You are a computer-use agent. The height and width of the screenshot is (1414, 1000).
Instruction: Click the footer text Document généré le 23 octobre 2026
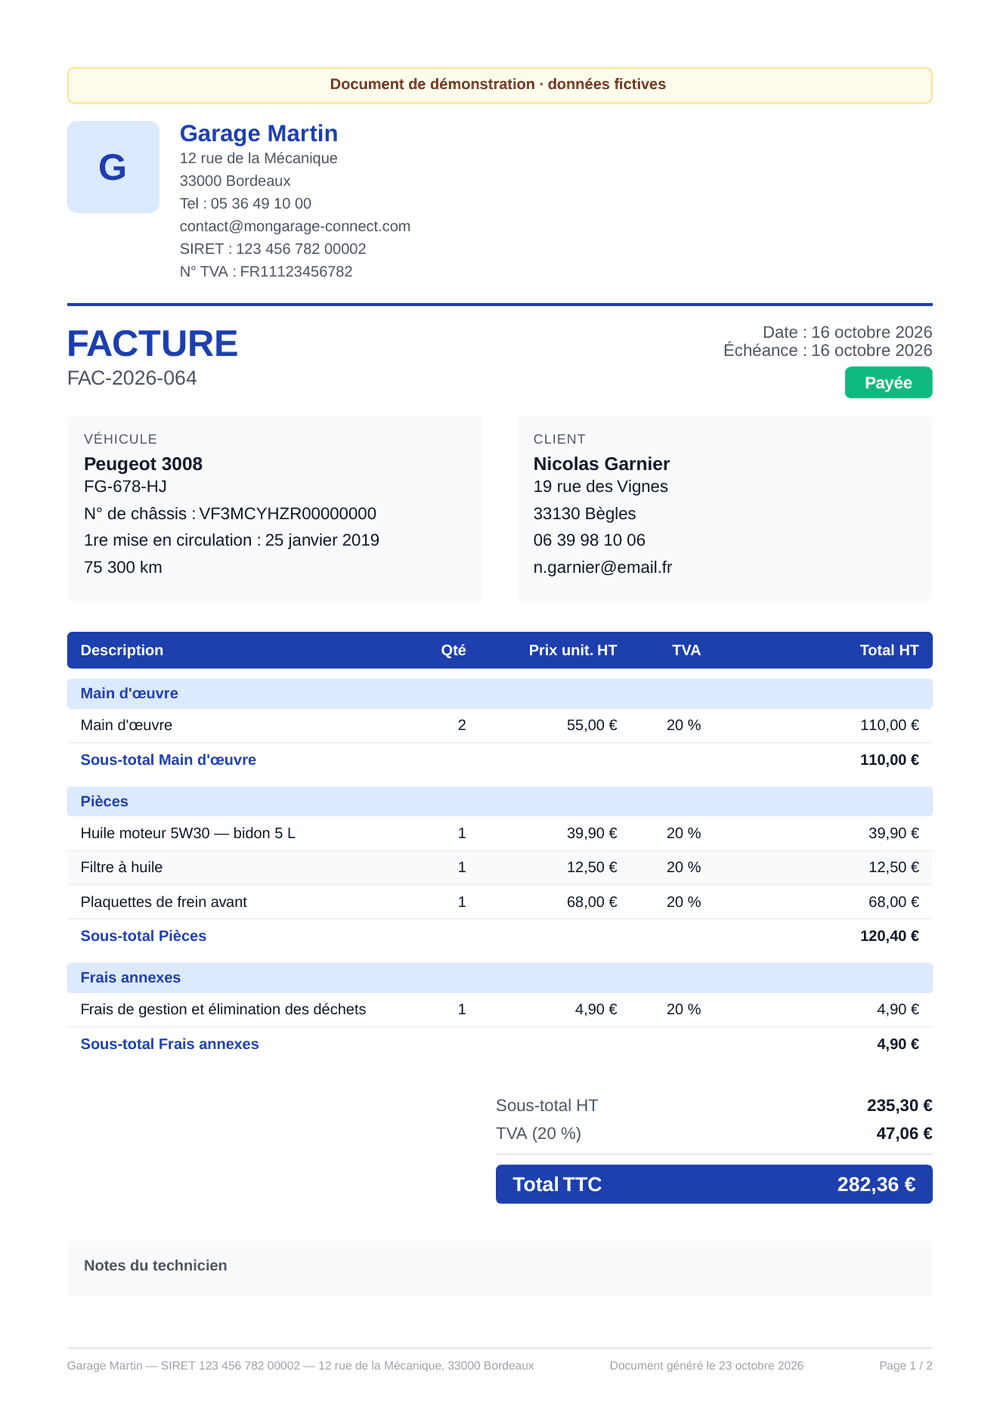(707, 1366)
